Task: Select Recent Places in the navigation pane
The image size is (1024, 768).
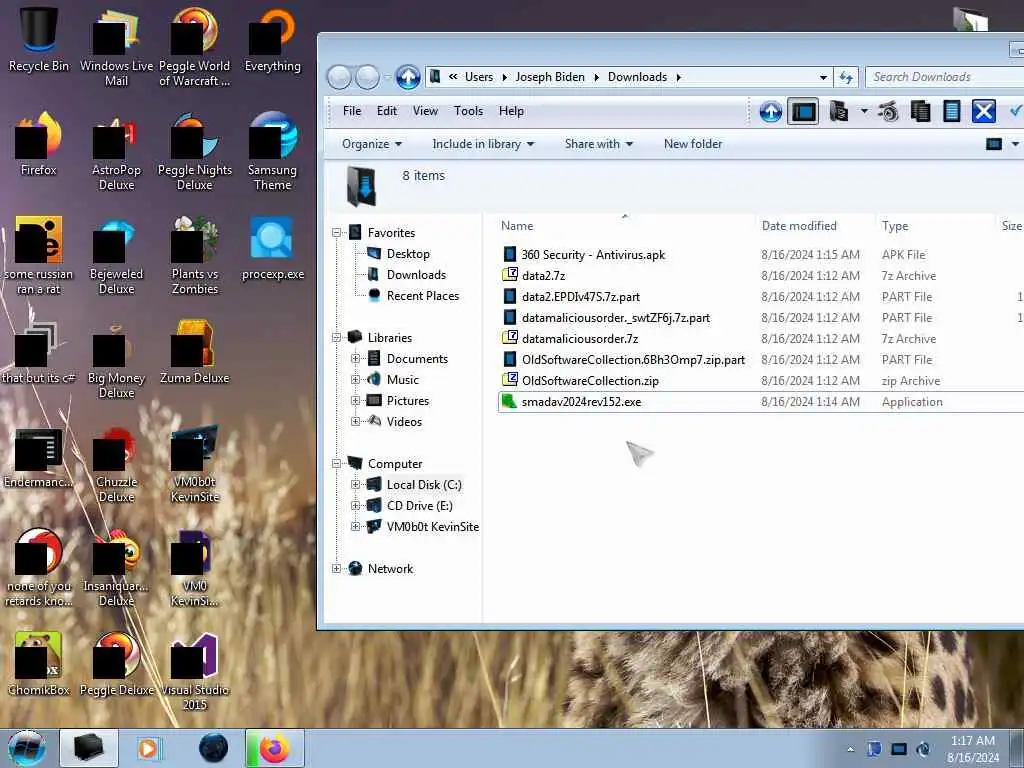Action: [423, 296]
